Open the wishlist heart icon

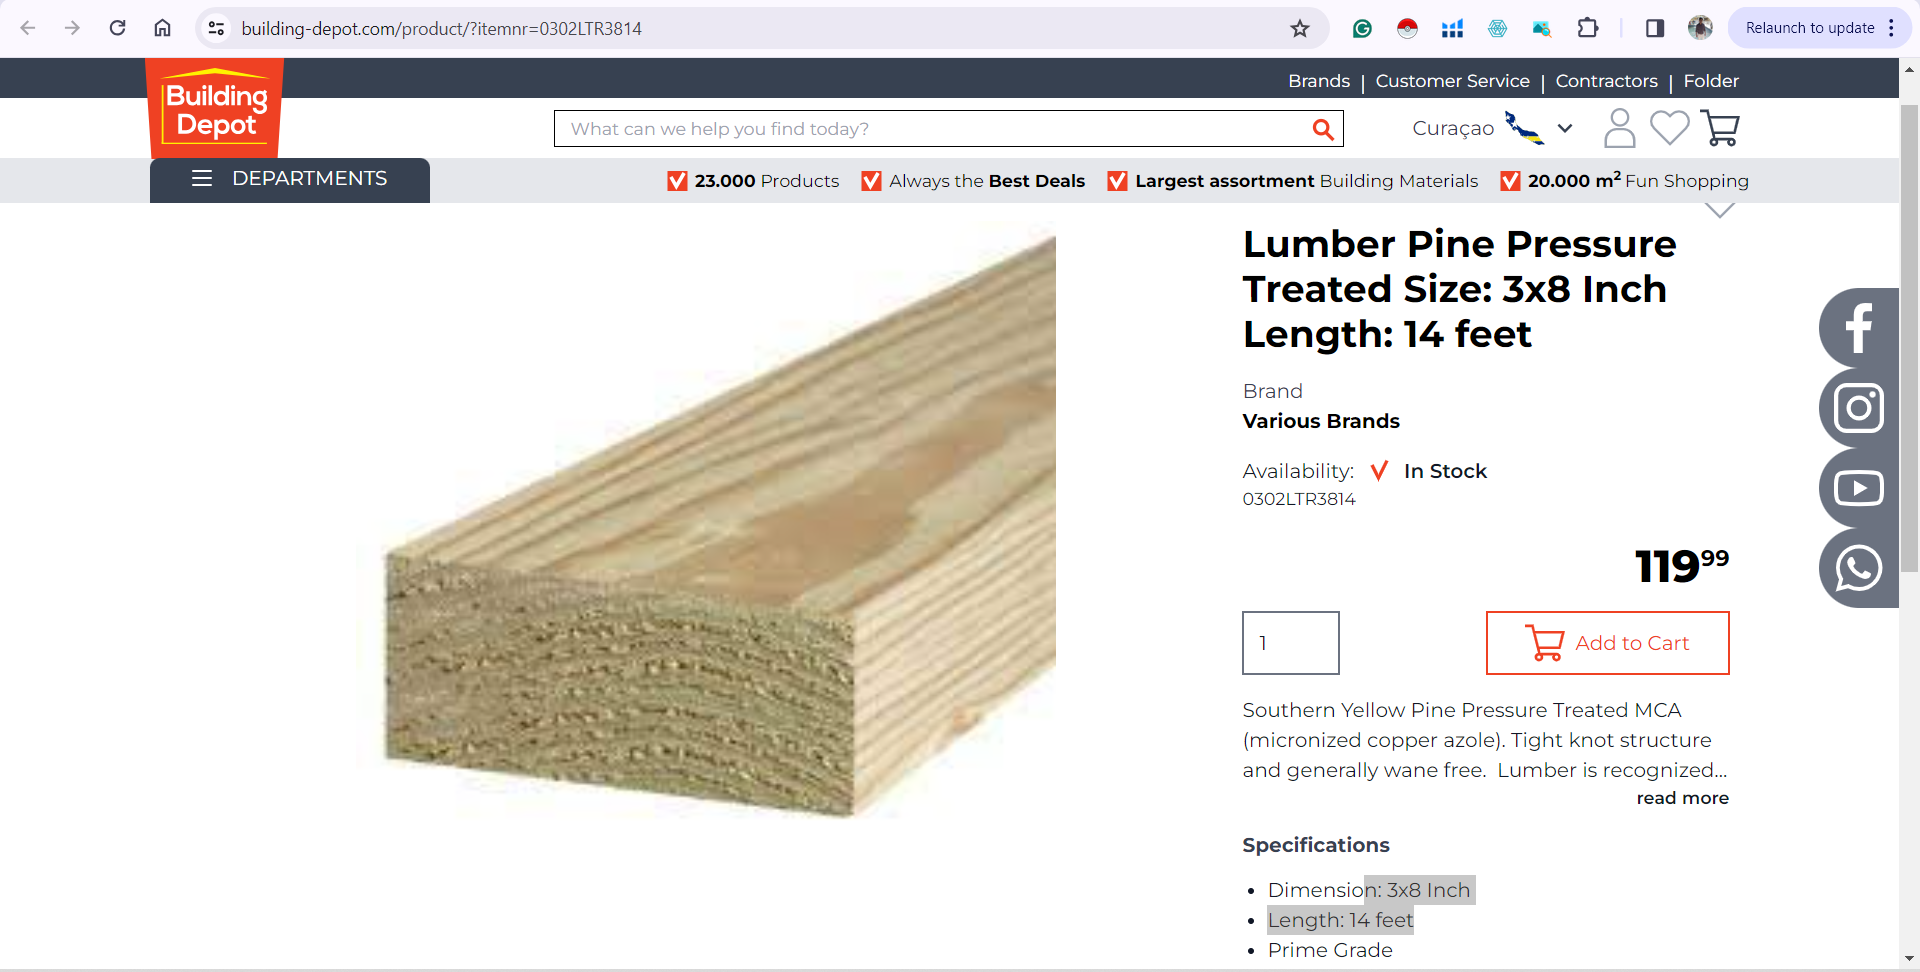pyautogui.click(x=1669, y=128)
